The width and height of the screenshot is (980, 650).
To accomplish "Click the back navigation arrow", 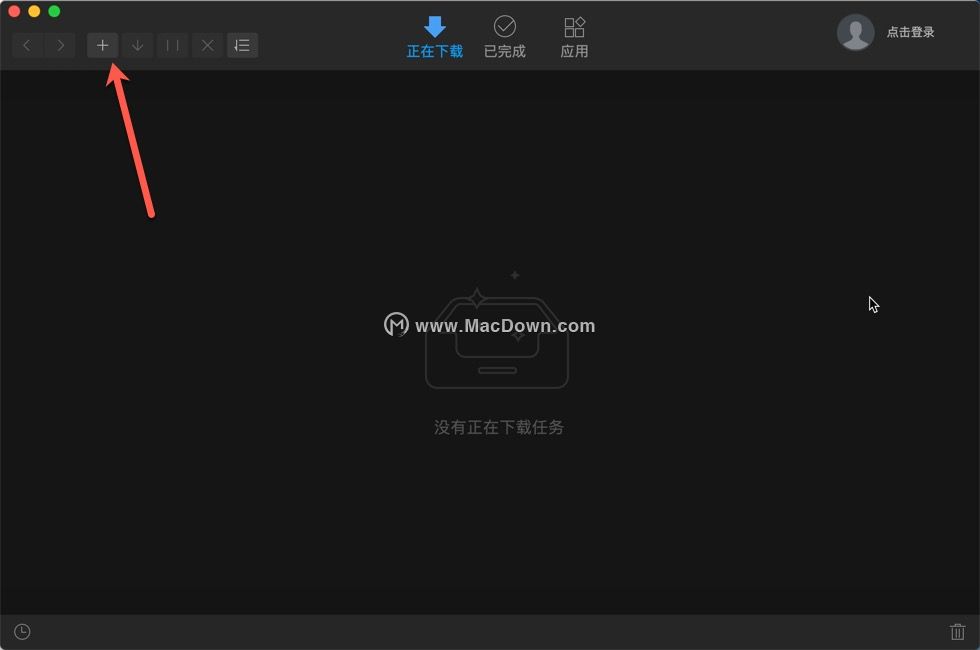I will 28,45.
